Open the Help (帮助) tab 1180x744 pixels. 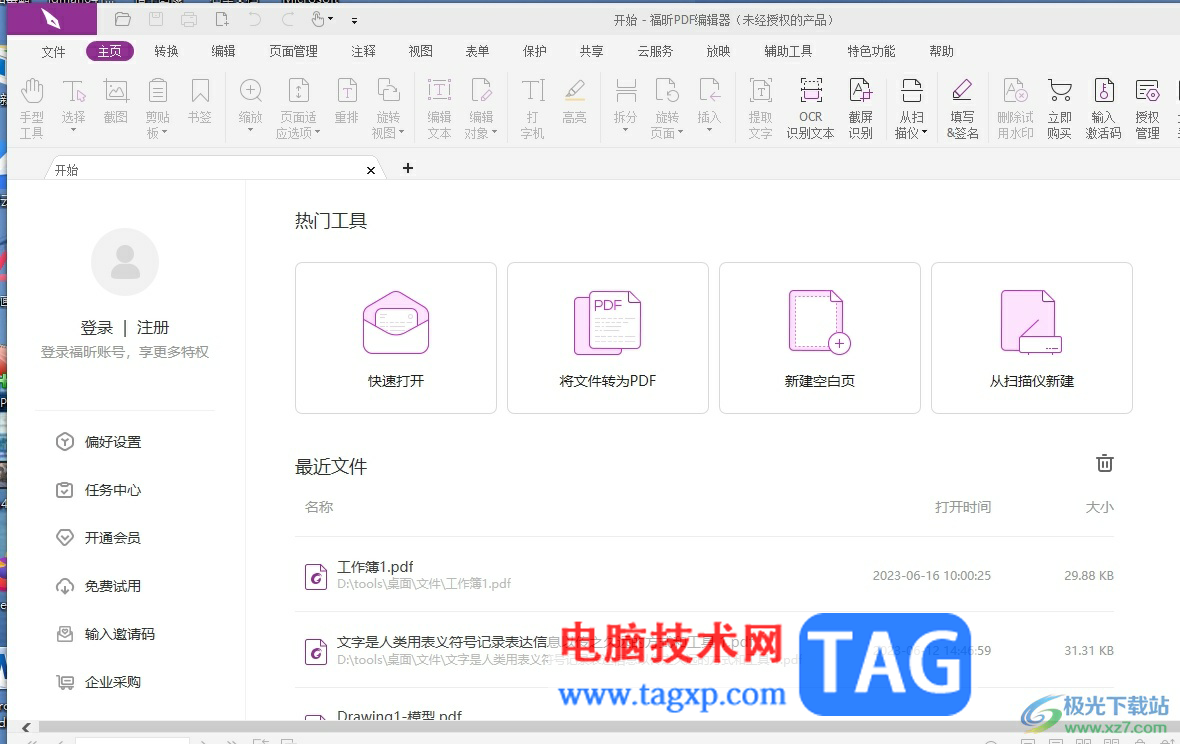(941, 51)
